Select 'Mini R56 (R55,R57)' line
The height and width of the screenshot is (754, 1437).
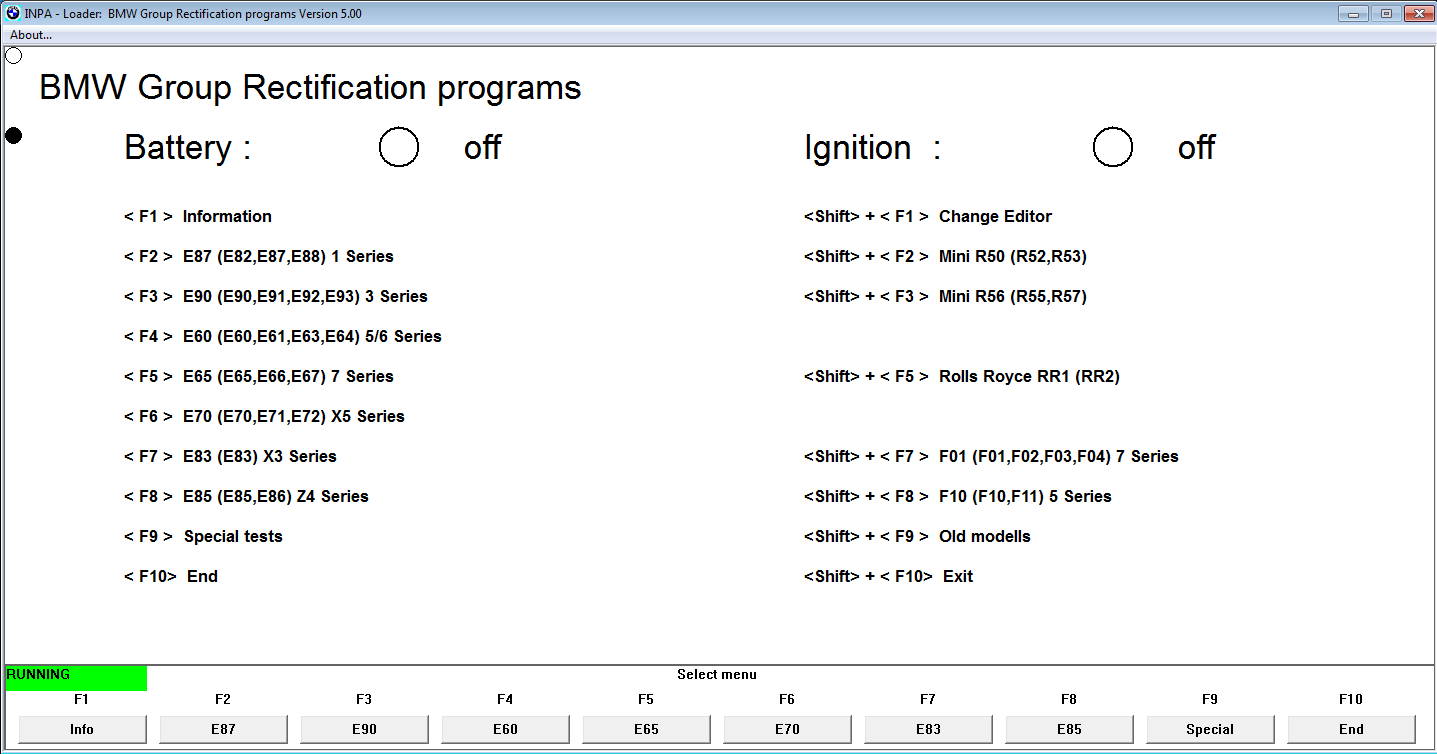pyautogui.click(x=945, y=296)
